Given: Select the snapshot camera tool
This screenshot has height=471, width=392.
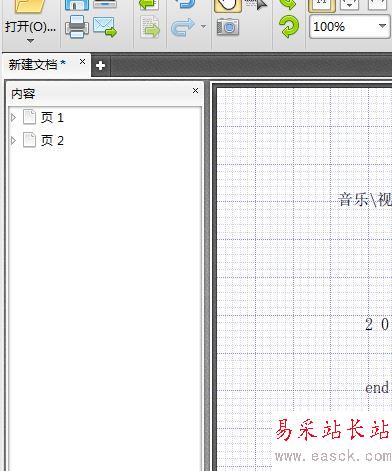Looking at the screenshot, I should point(228,27).
